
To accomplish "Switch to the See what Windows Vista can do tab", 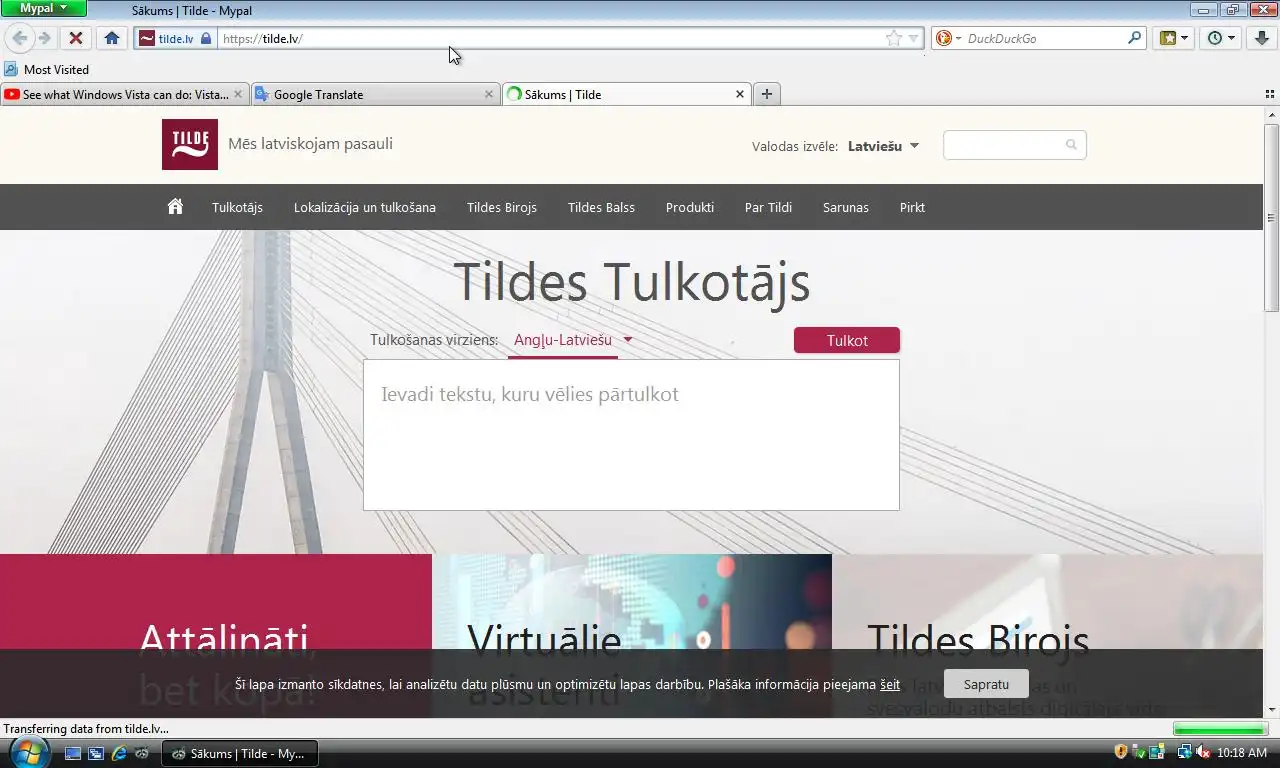I will pos(124,94).
